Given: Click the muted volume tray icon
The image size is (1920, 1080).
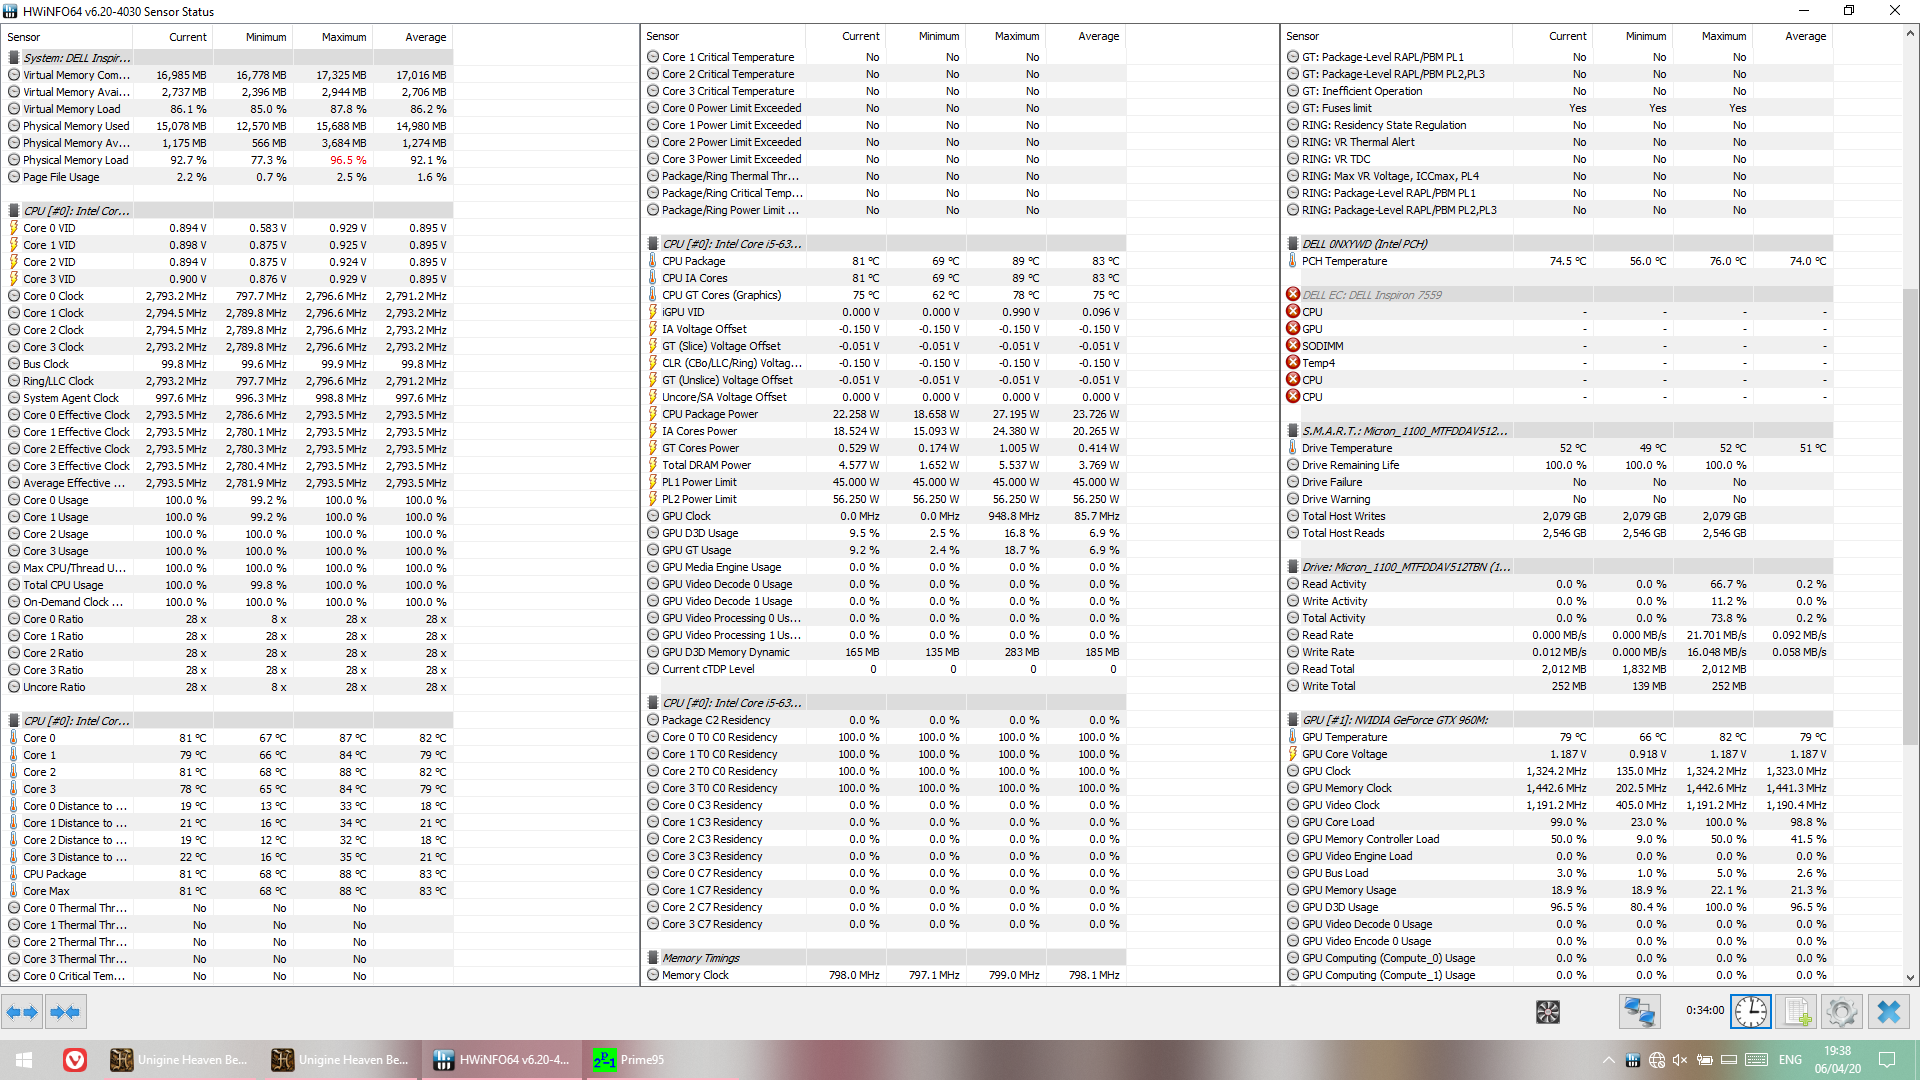Looking at the screenshot, I should pyautogui.click(x=1680, y=1060).
